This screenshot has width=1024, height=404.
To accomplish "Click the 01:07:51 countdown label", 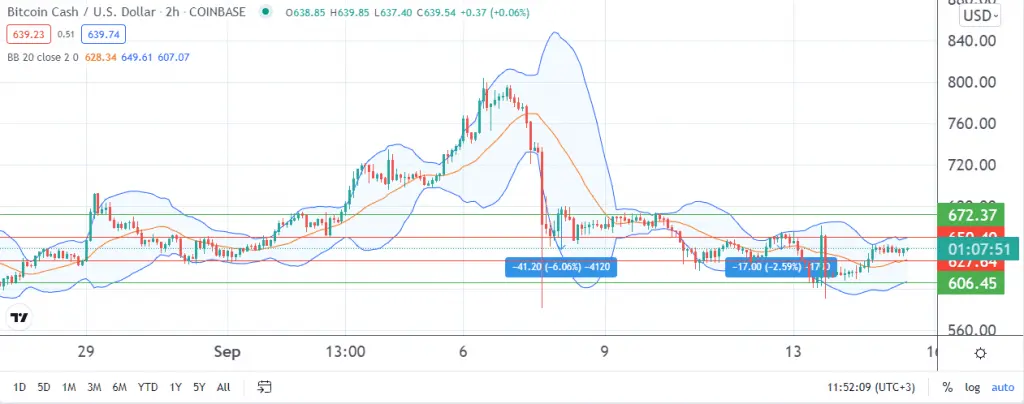I will [978, 249].
